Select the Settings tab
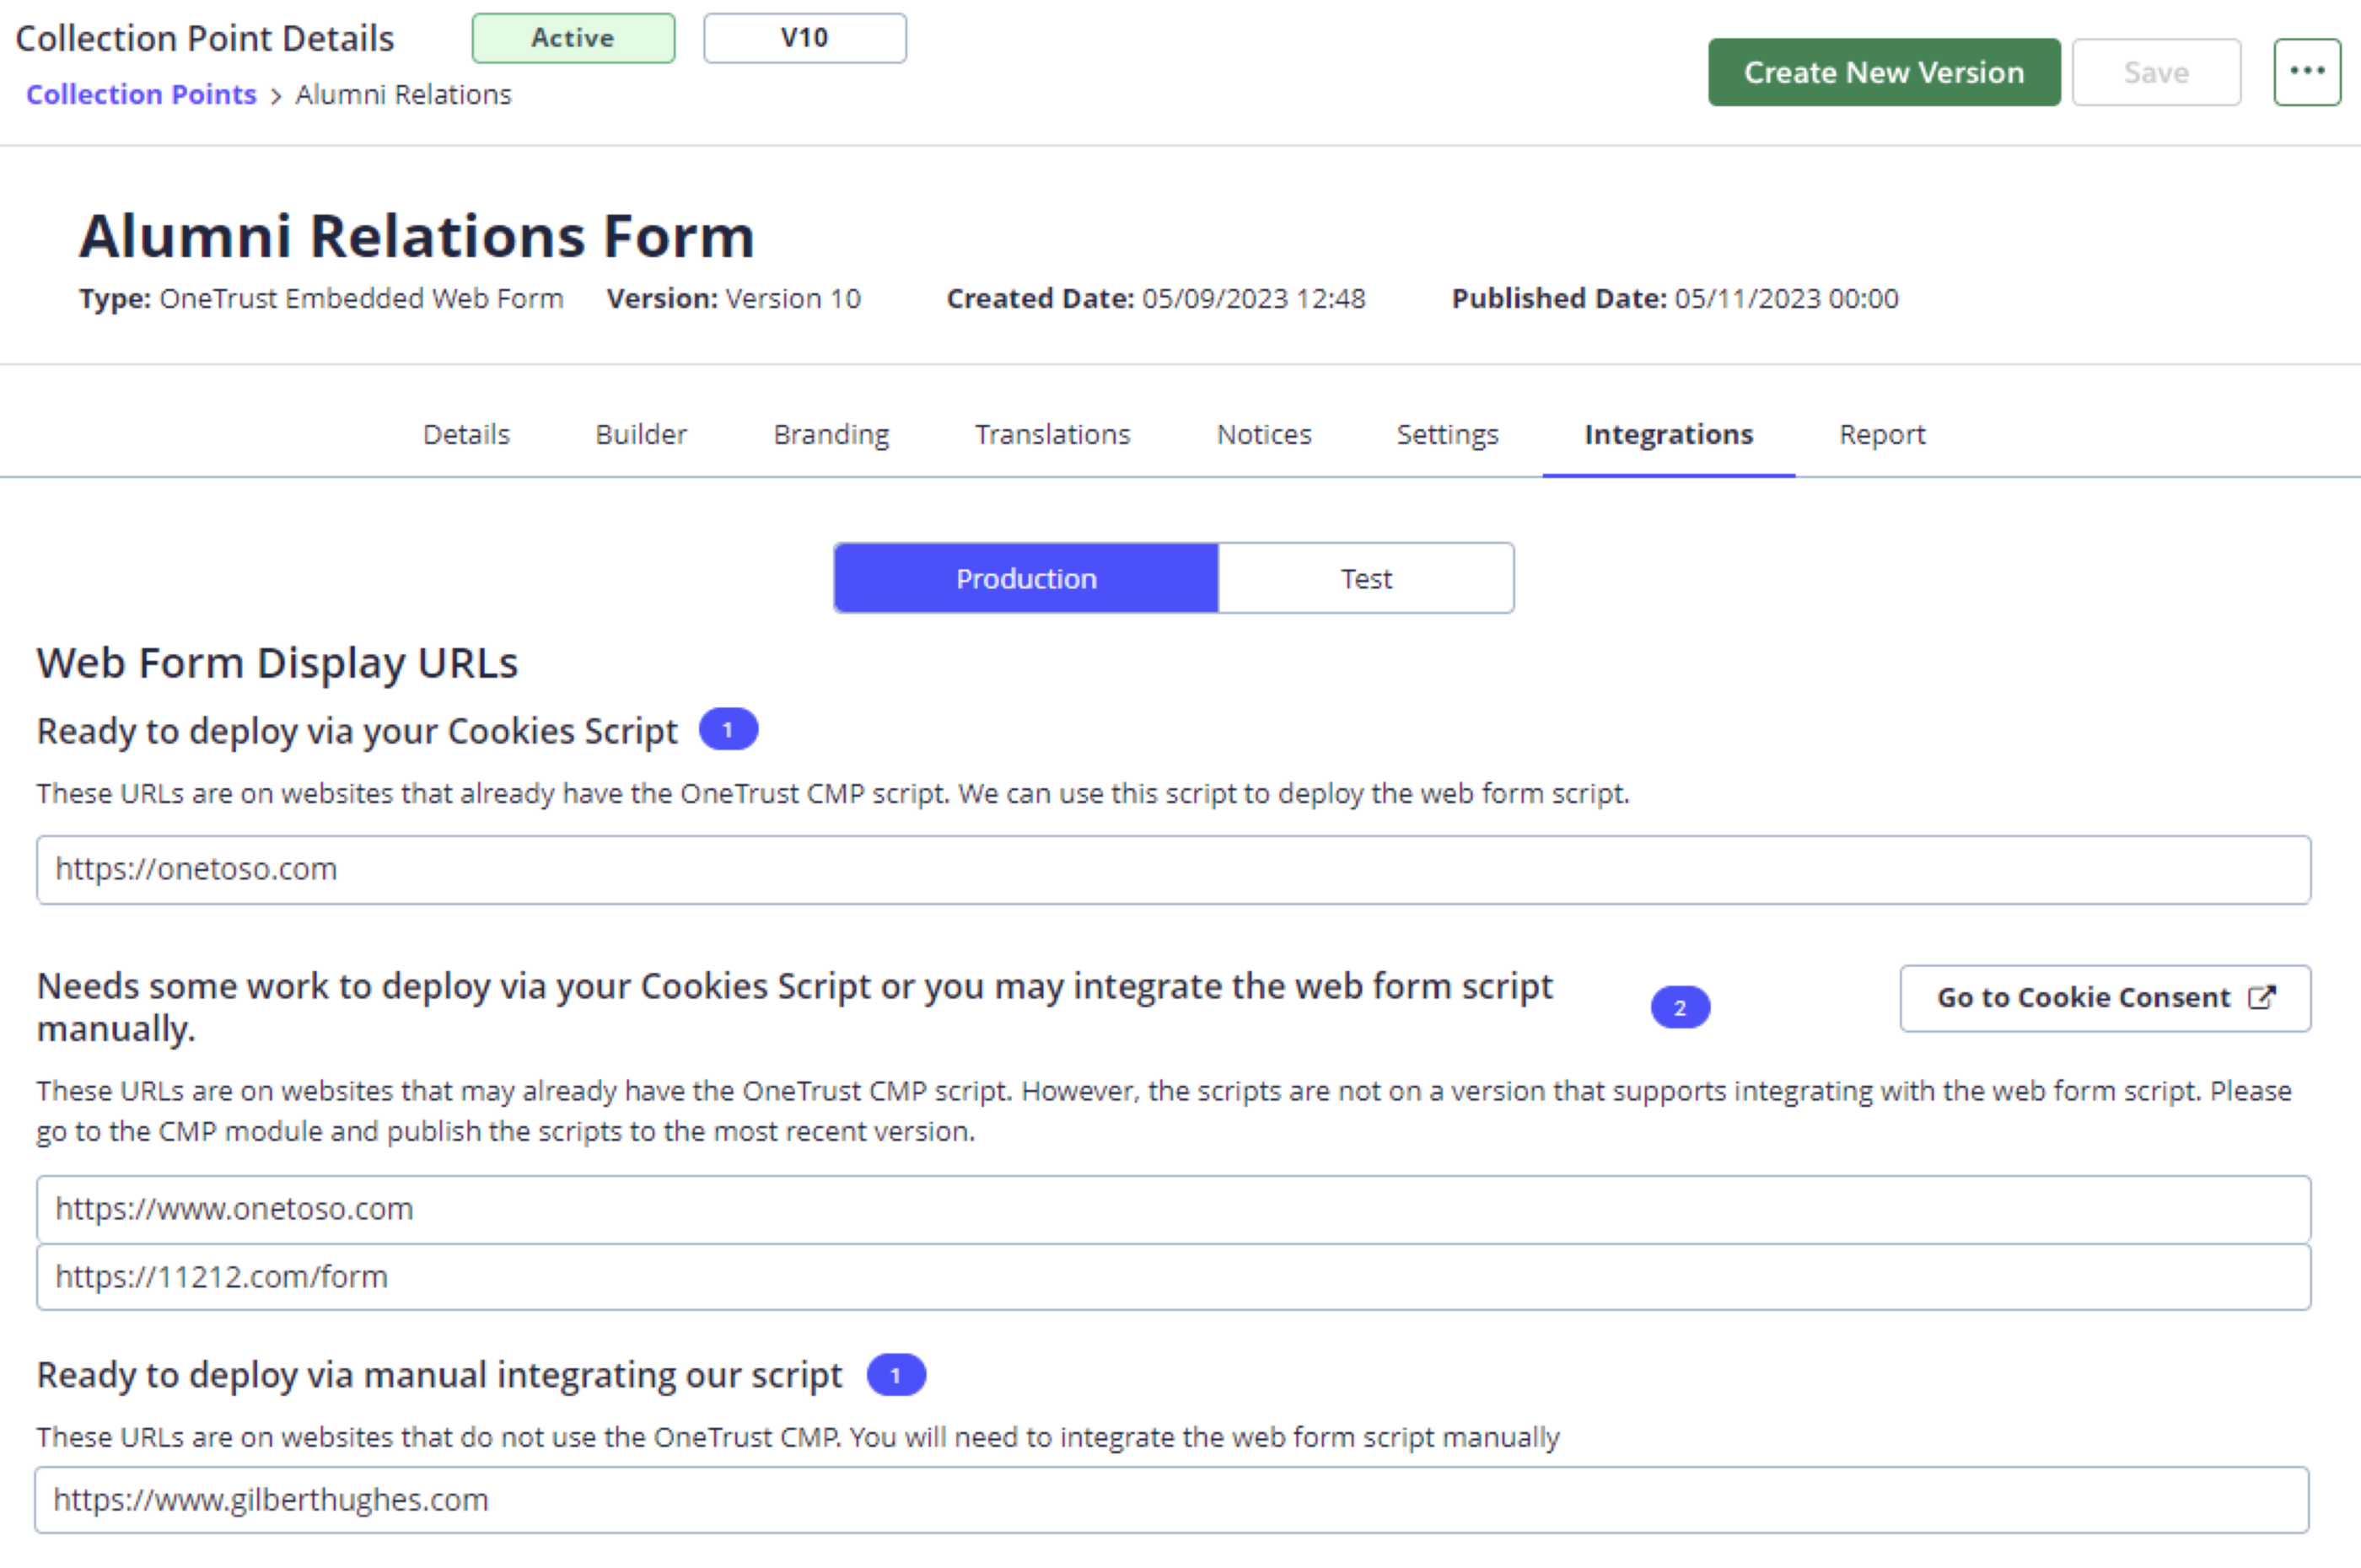Image resolution: width=2361 pixels, height=1568 pixels. pos(1446,434)
